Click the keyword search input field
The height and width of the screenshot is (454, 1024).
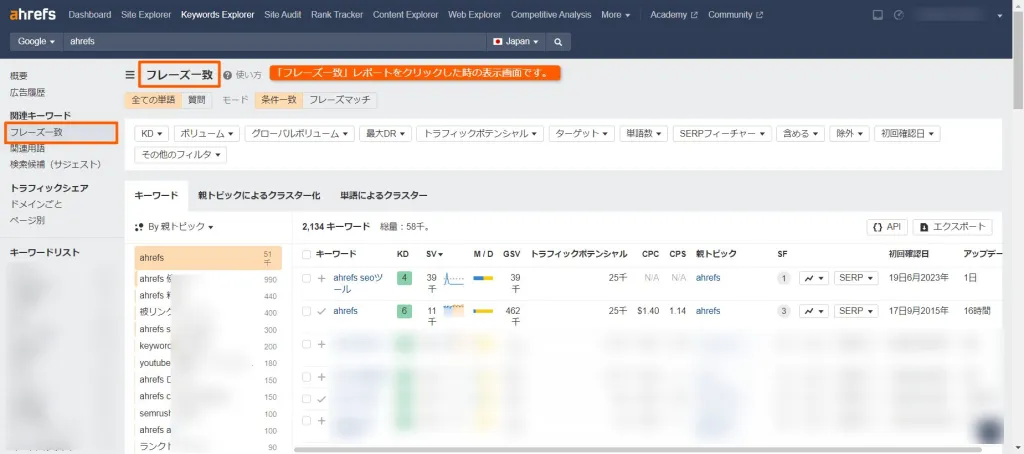(275, 41)
